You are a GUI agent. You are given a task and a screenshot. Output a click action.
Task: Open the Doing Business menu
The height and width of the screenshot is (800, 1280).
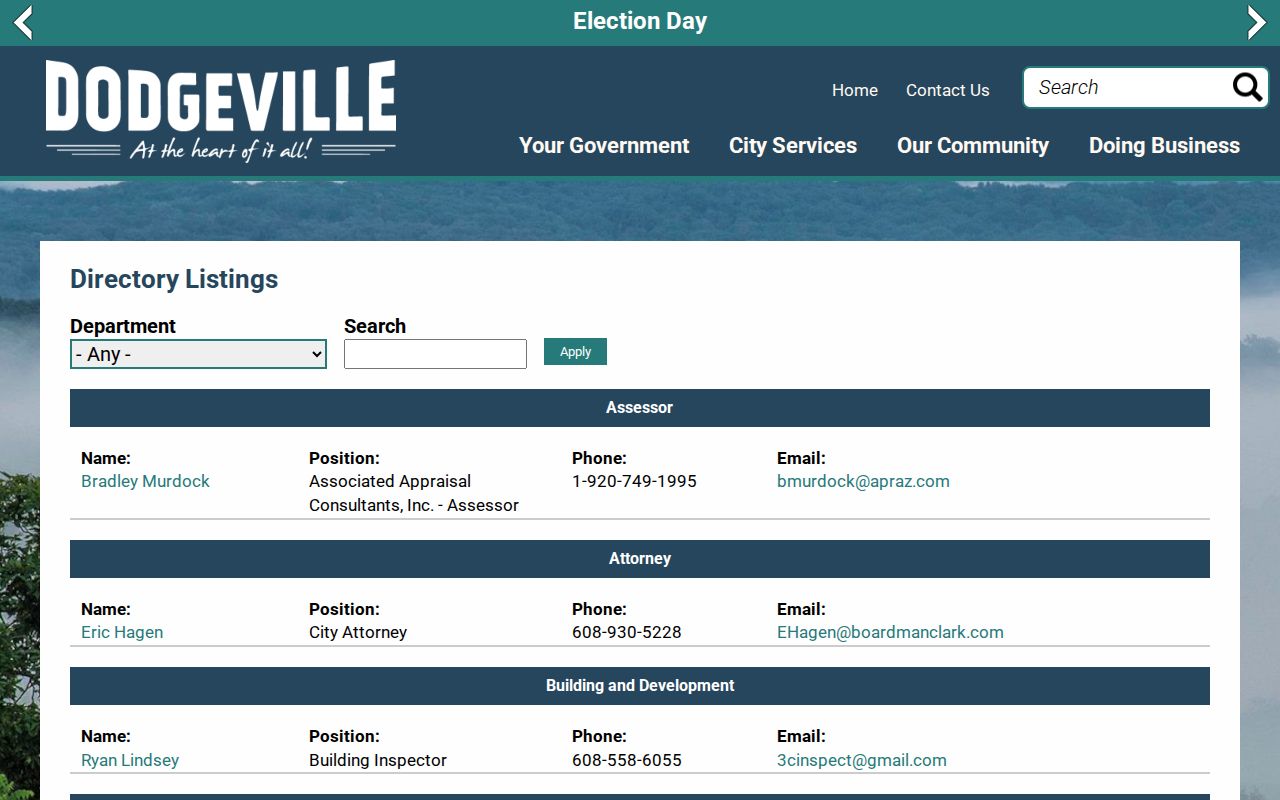pyautogui.click(x=1164, y=146)
